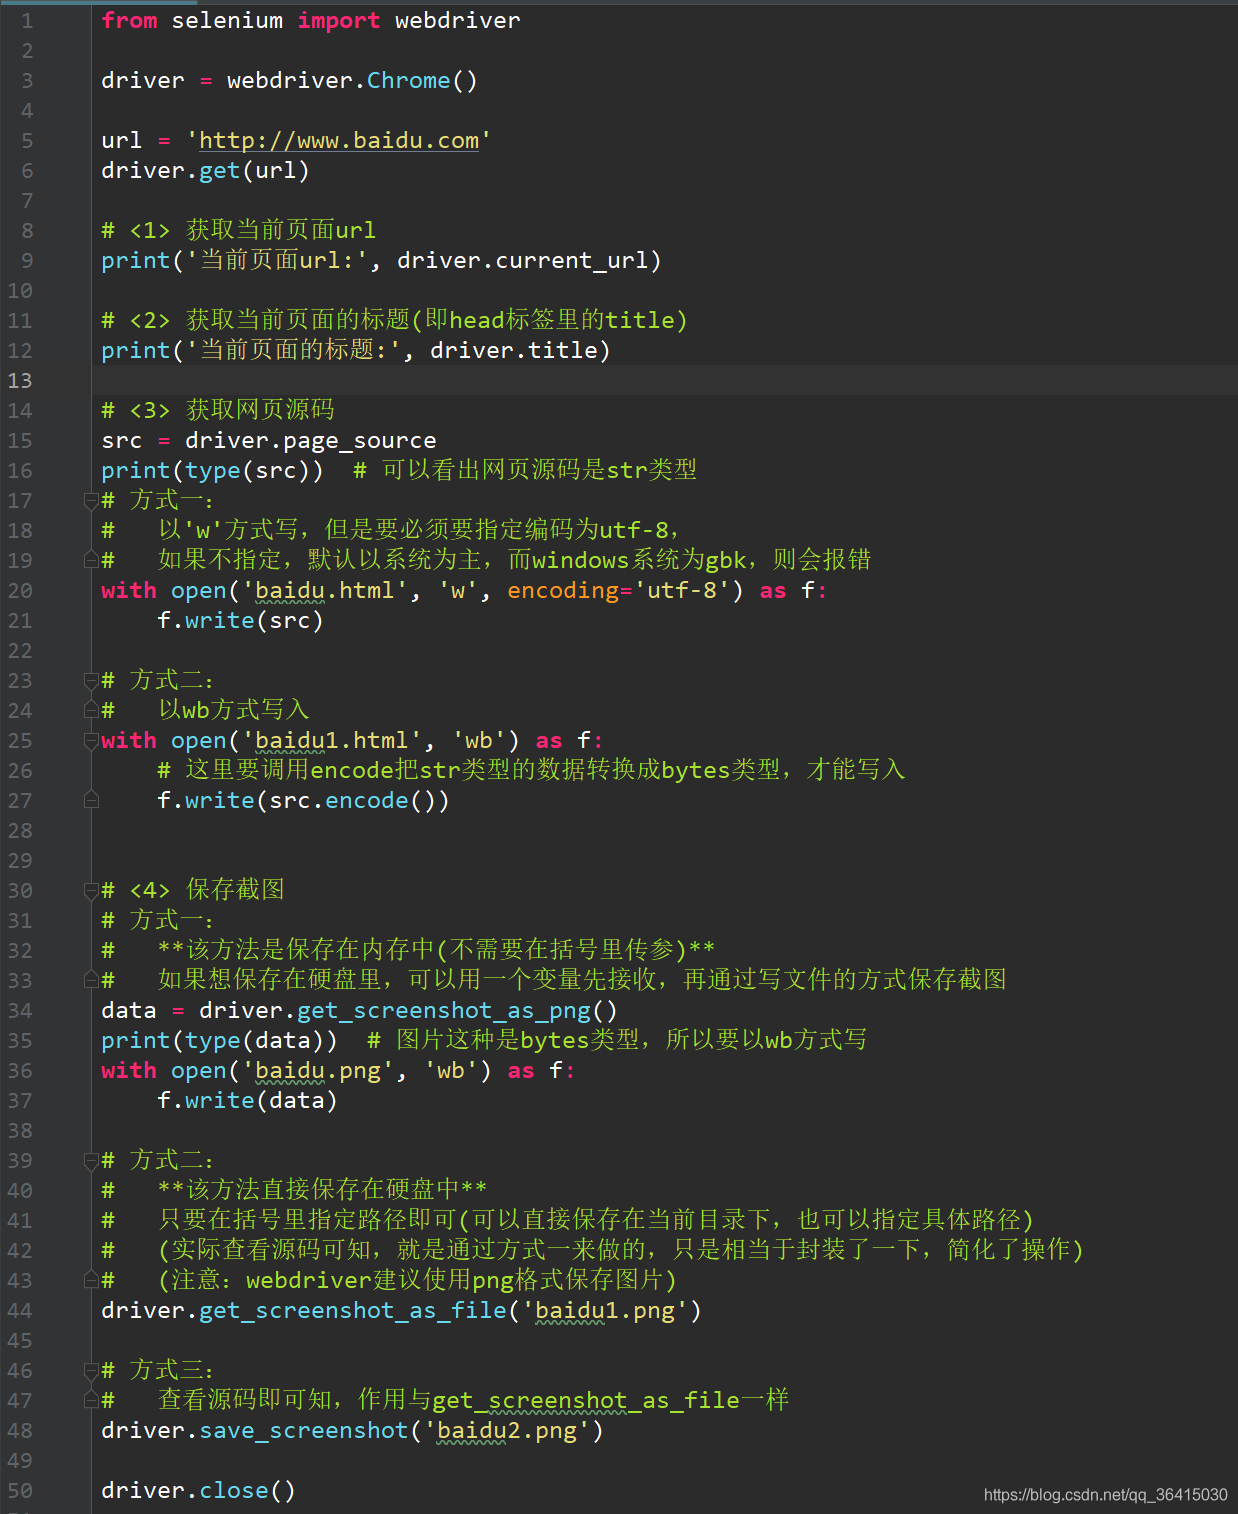Click 'print(type(src))' statement
Image resolution: width=1238 pixels, height=1514 pixels.
tap(212, 470)
